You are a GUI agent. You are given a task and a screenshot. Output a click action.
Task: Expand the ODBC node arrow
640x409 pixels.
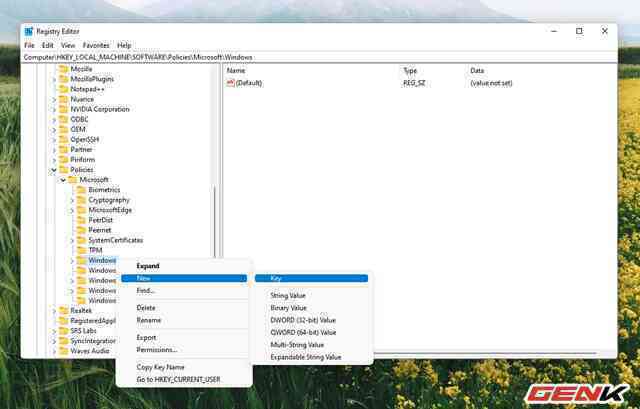54,120
